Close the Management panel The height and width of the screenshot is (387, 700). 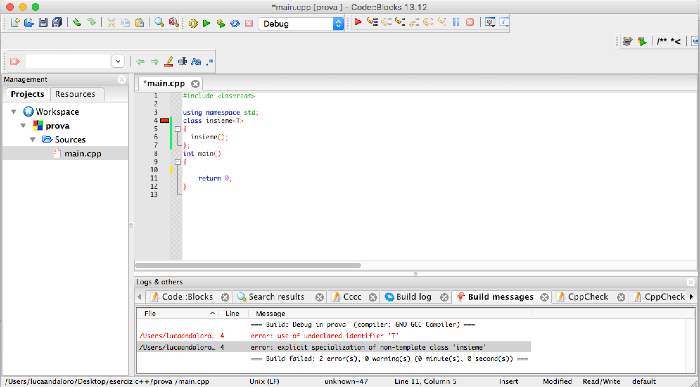122,79
